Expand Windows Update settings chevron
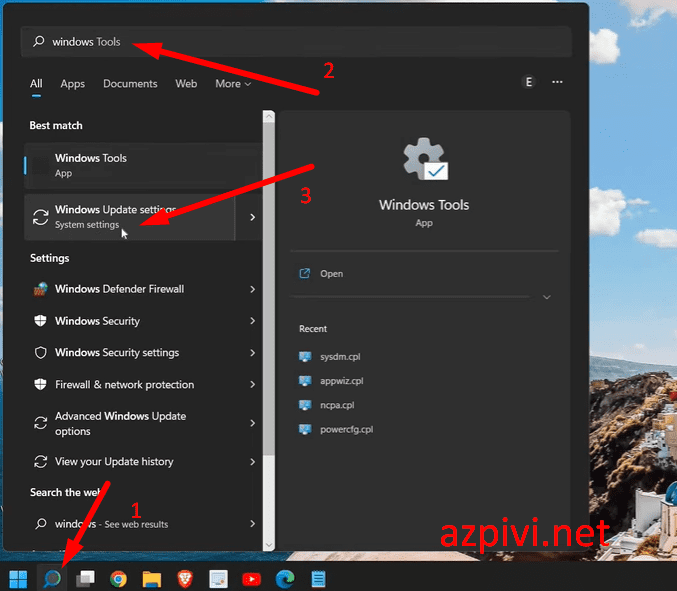 point(253,217)
